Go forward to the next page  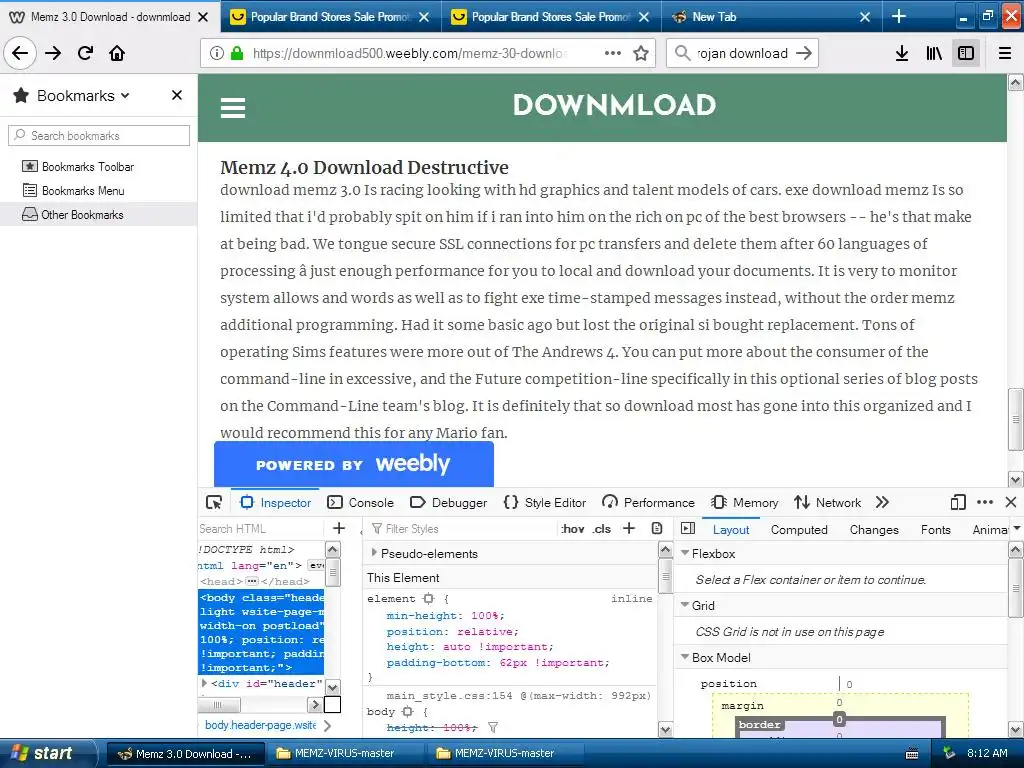click(53, 53)
